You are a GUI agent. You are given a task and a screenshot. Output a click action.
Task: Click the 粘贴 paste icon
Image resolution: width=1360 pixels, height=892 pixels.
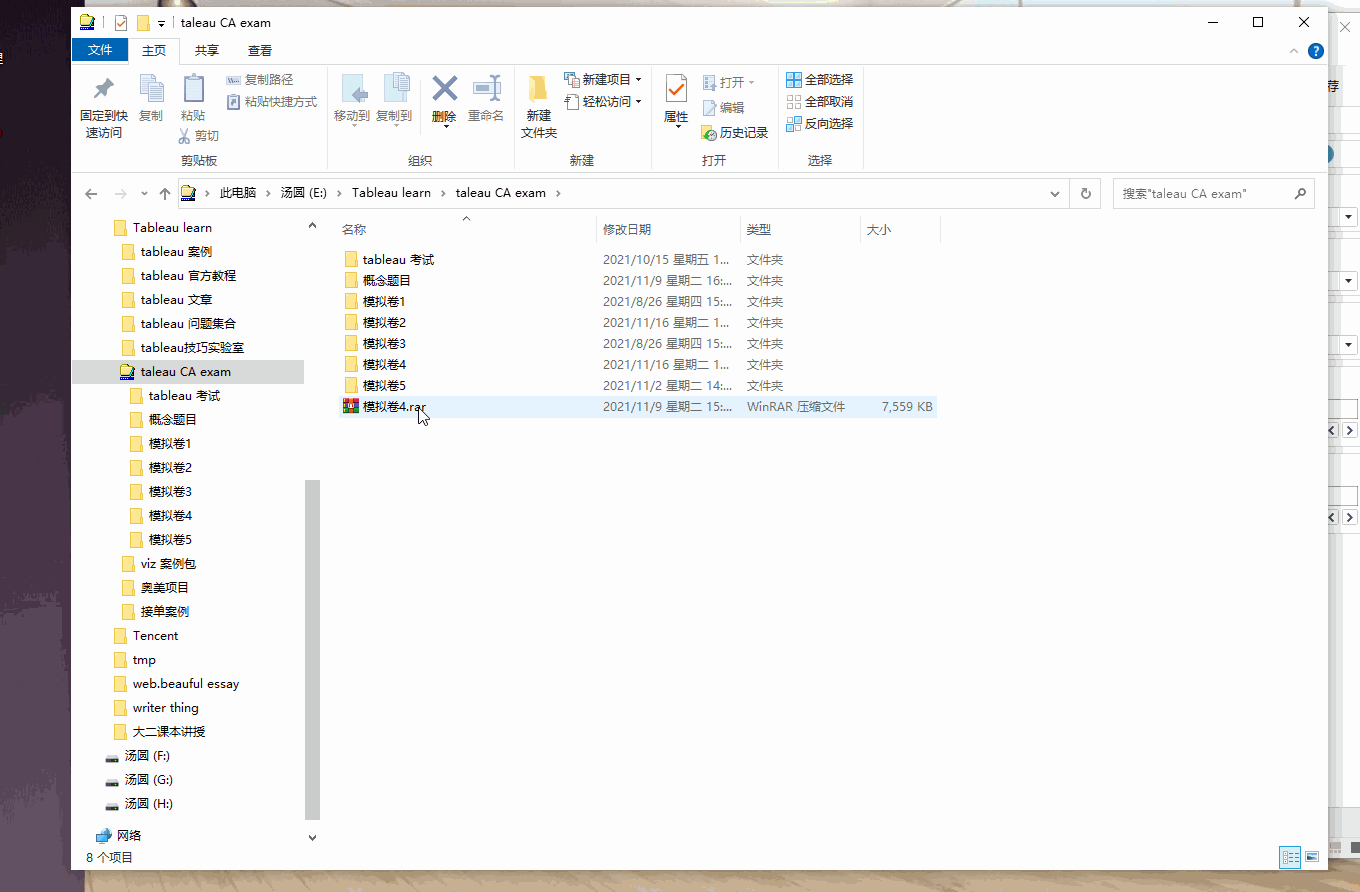click(193, 89)
